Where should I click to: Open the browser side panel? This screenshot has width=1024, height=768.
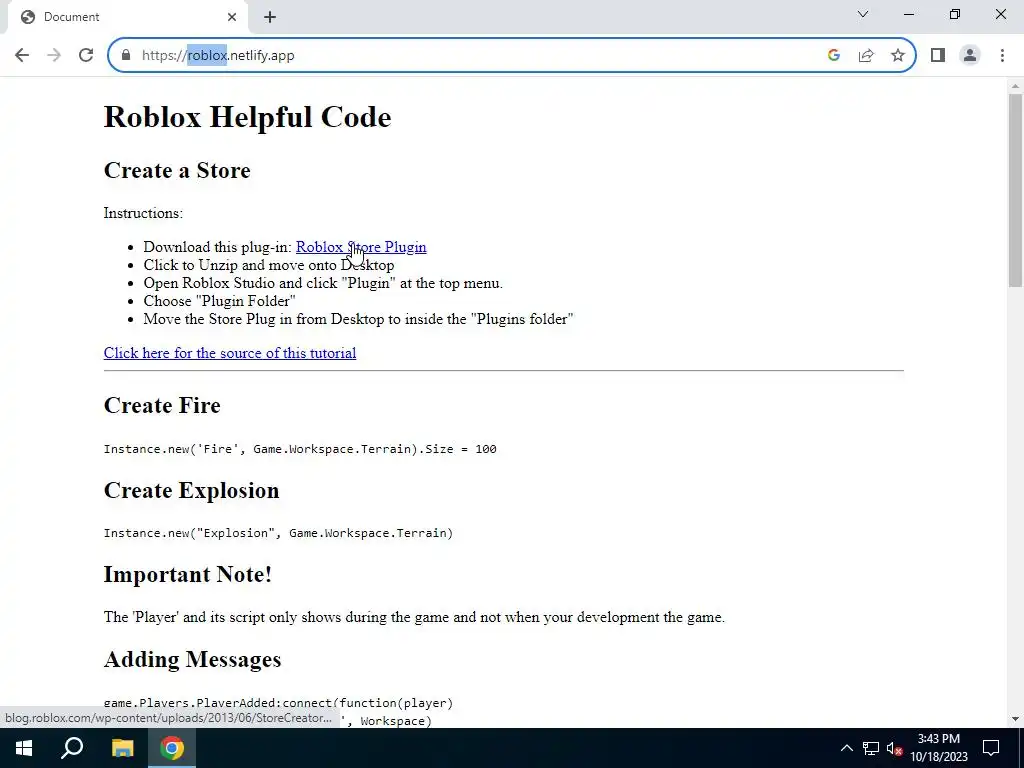[x=938, y=56]
